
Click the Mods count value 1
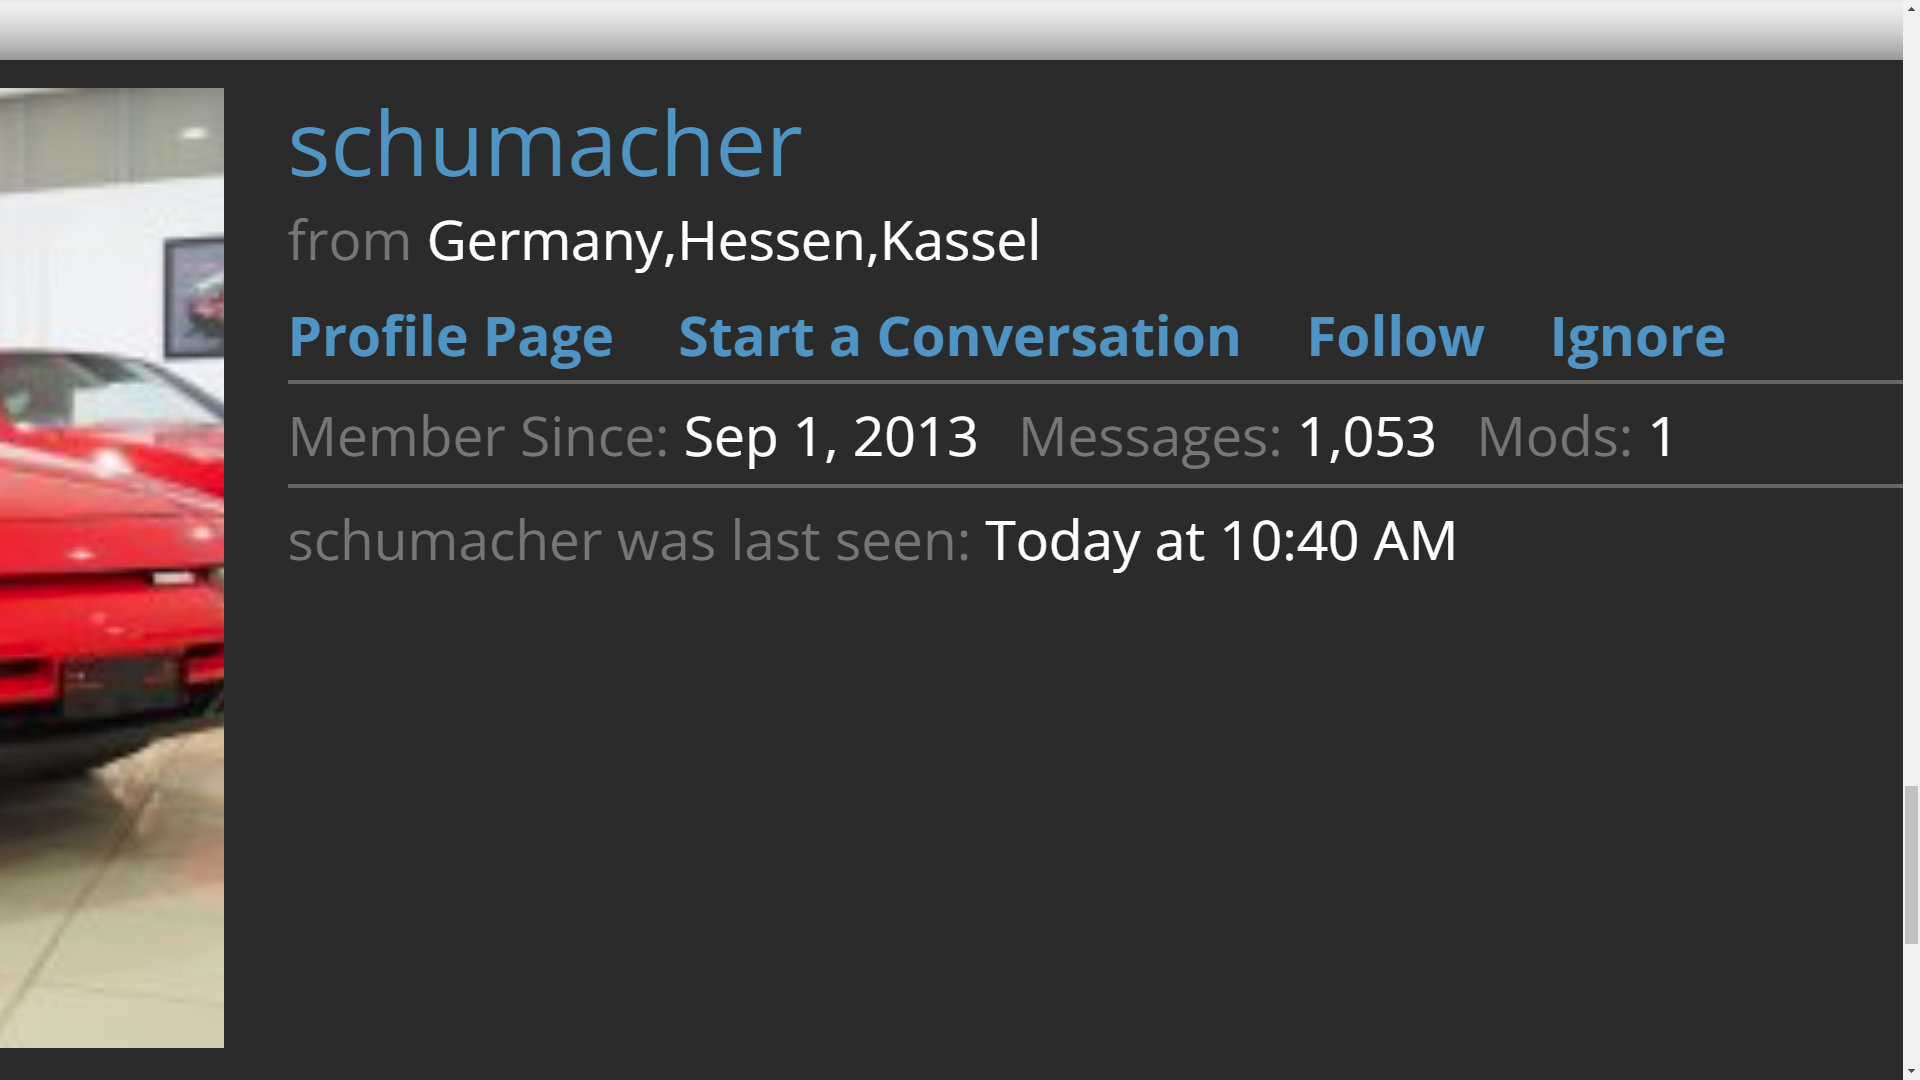coord(1662,437)
